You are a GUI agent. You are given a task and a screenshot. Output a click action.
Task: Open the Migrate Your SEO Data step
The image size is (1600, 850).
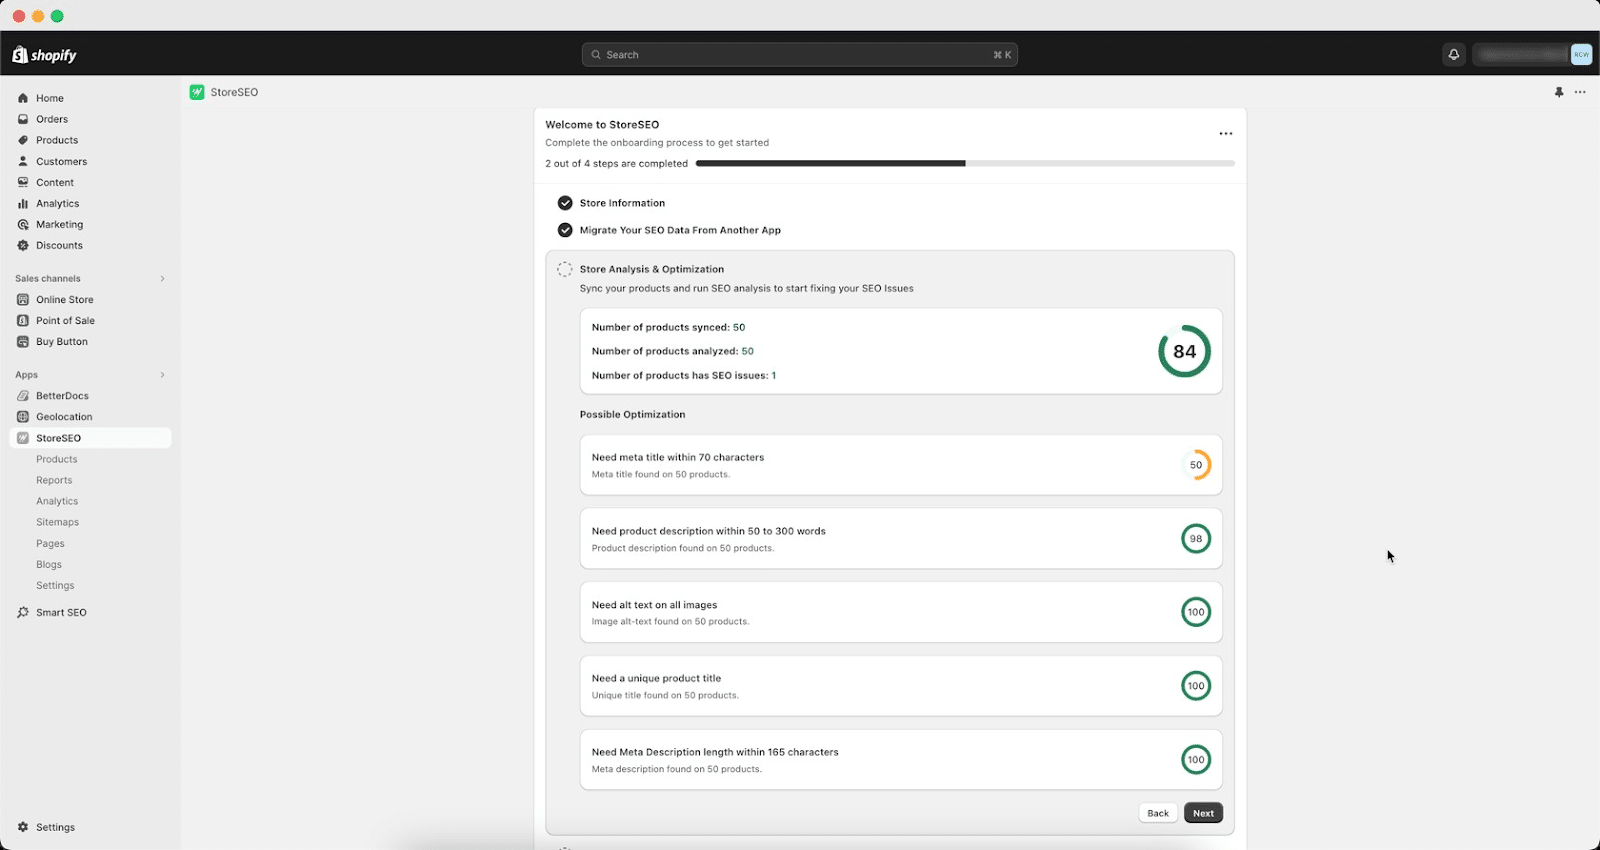point(680,230)
